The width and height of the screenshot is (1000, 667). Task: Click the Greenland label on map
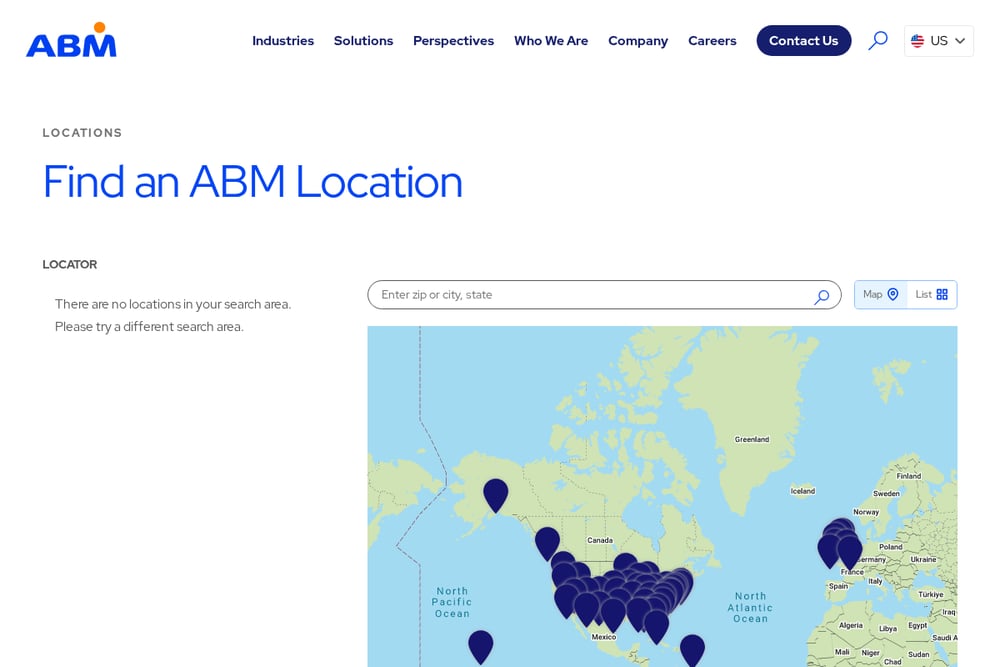(x=752, y=439)
